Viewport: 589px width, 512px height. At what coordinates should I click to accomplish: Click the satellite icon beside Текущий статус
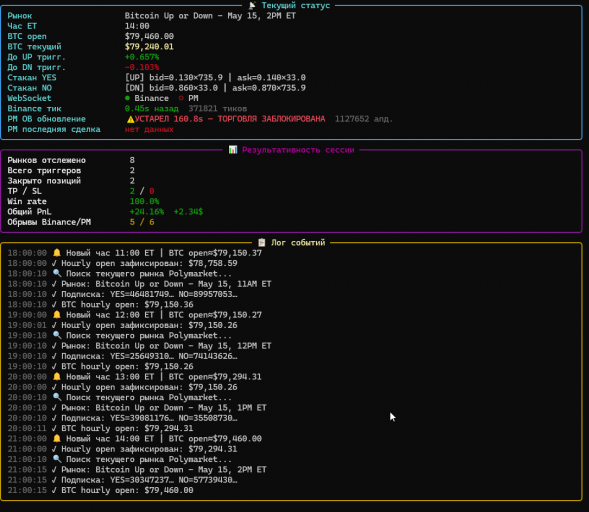coord(252,5)
